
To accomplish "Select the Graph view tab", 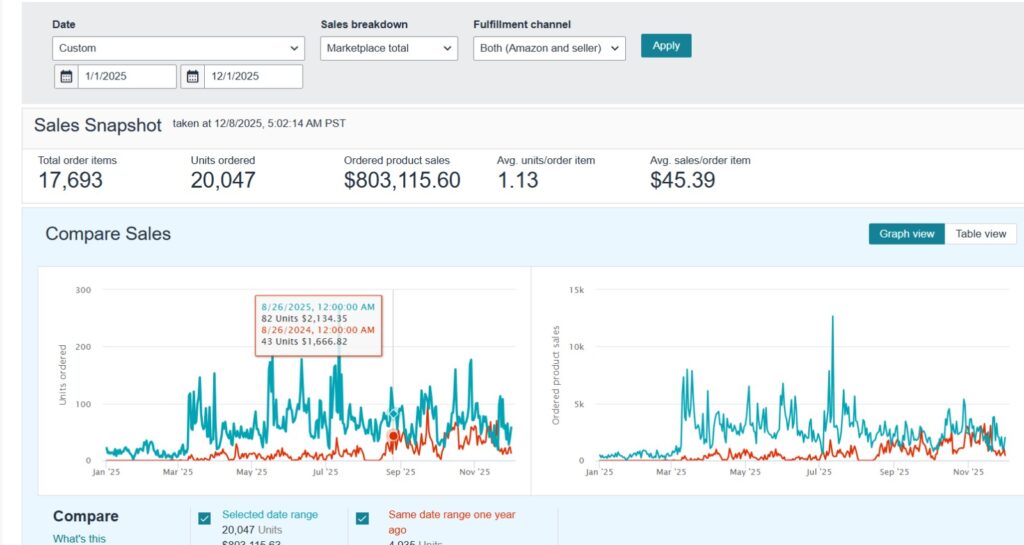I will 906,234.
